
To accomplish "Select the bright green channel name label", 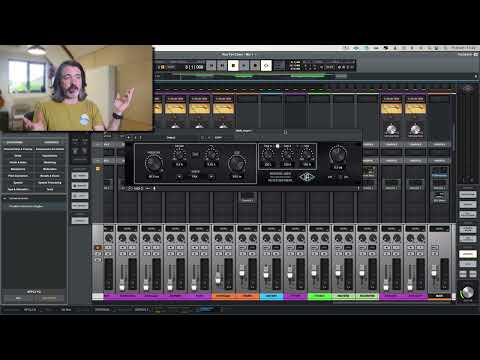I will (319, 296).
